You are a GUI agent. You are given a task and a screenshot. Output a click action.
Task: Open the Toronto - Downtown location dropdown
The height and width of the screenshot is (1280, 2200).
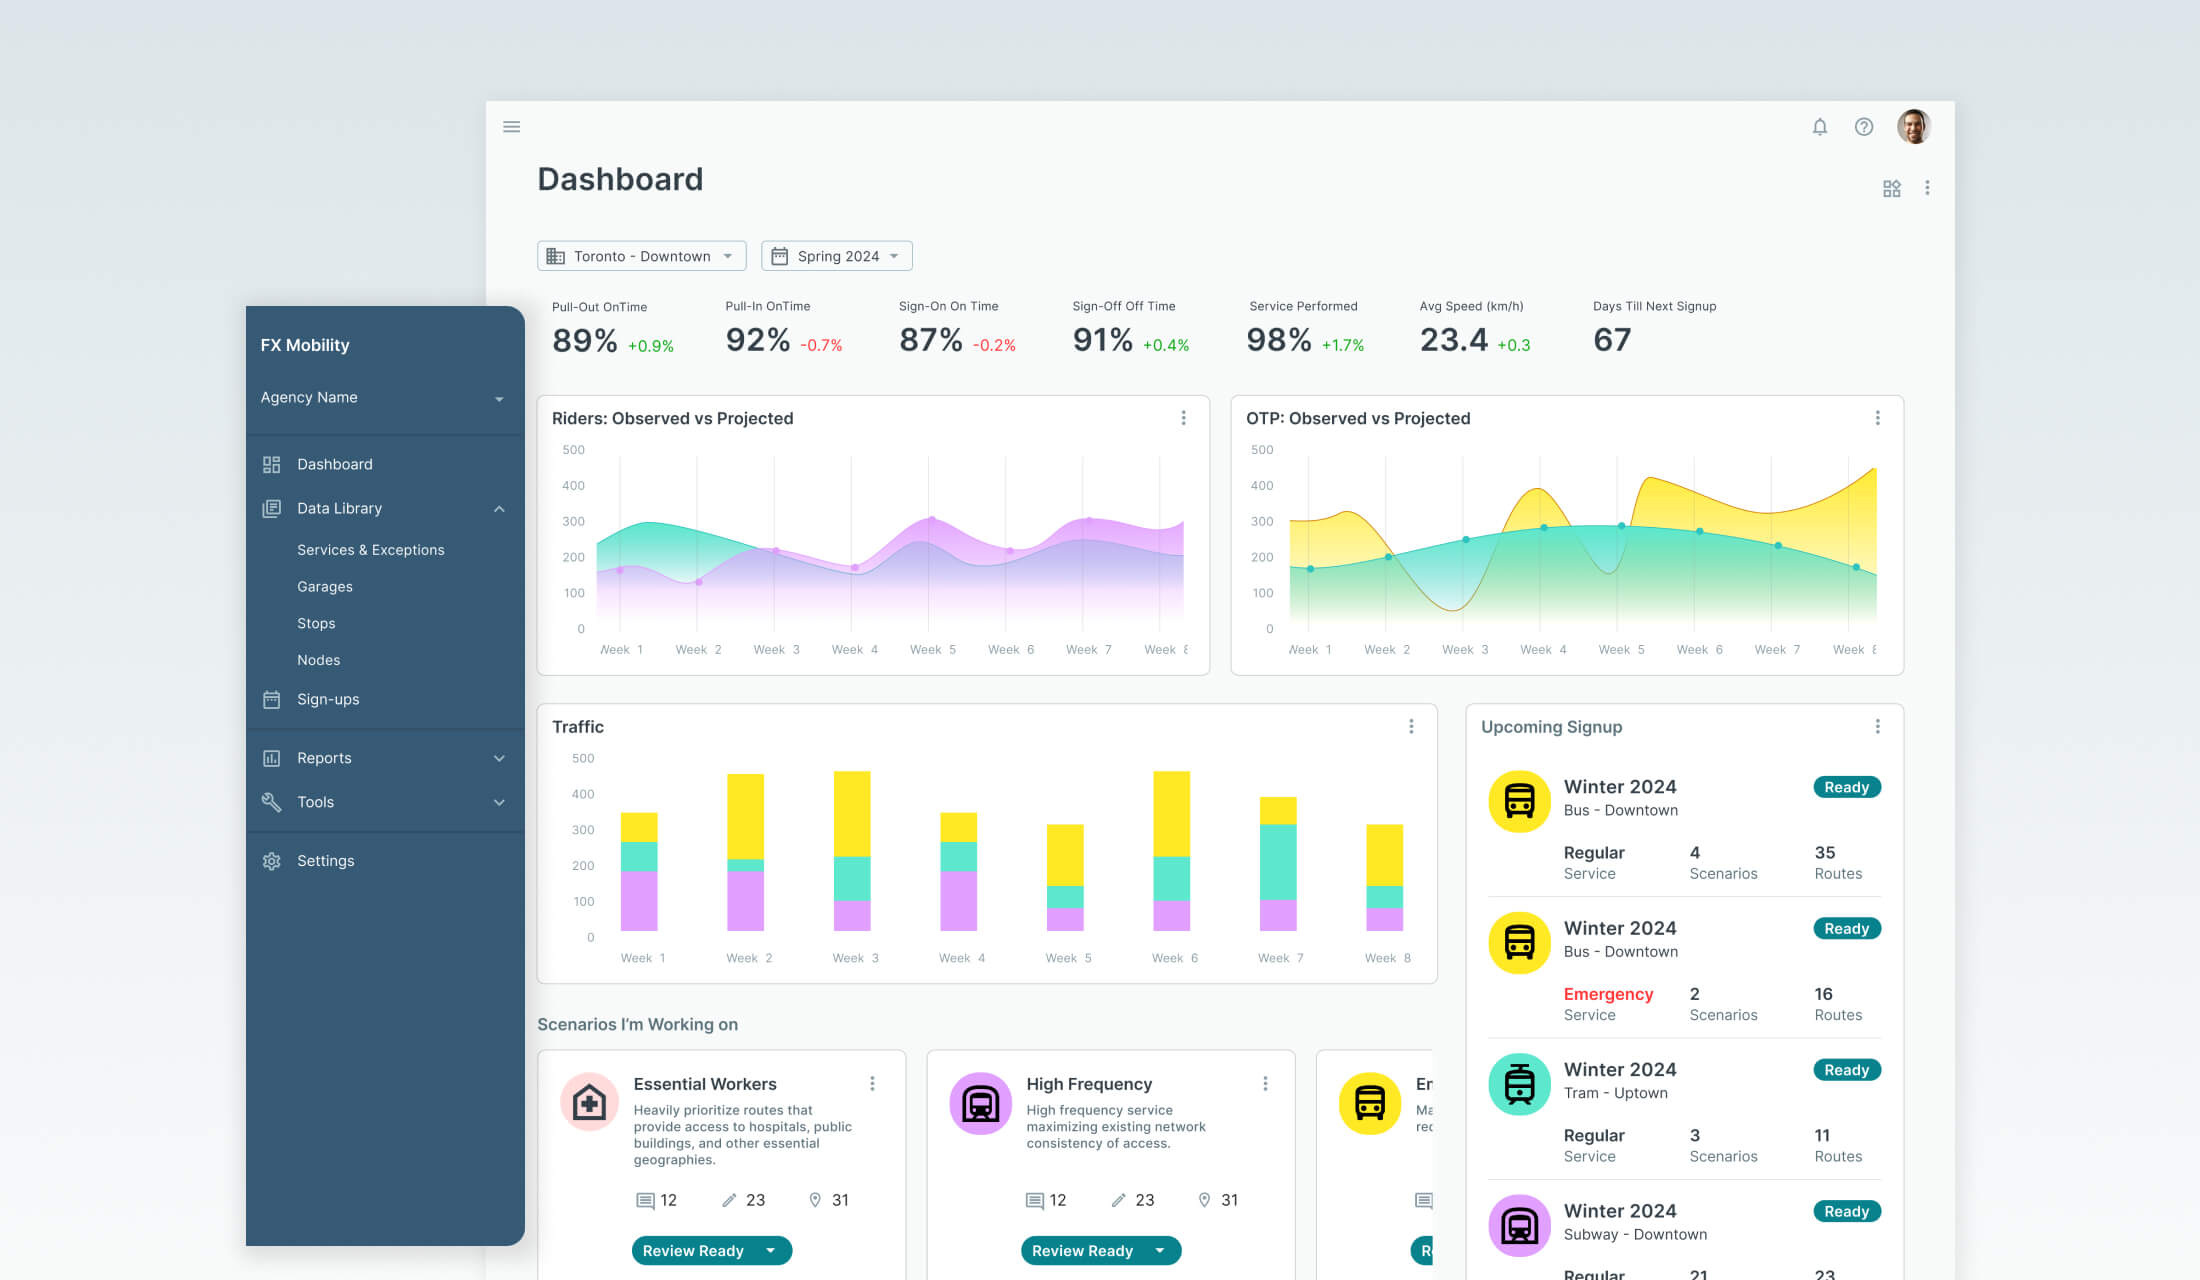coord(641,255)
